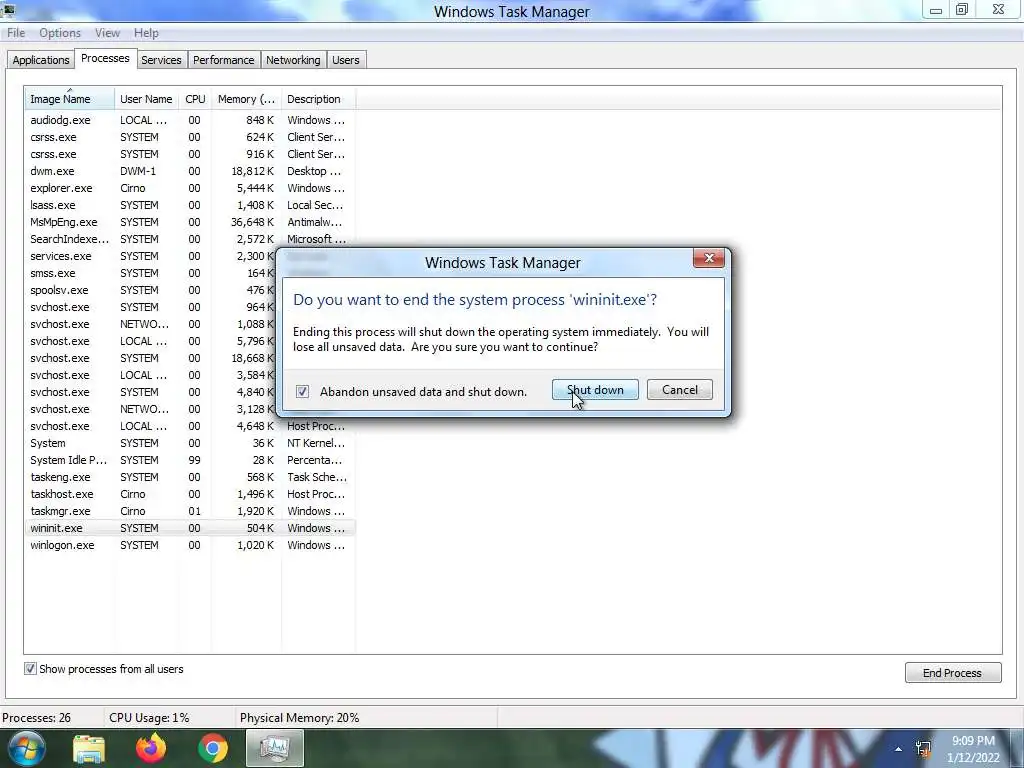This screenshot has width=1024, height=768.
Task: Confirm with the Shut down button
Action: [x=595, y=390]
